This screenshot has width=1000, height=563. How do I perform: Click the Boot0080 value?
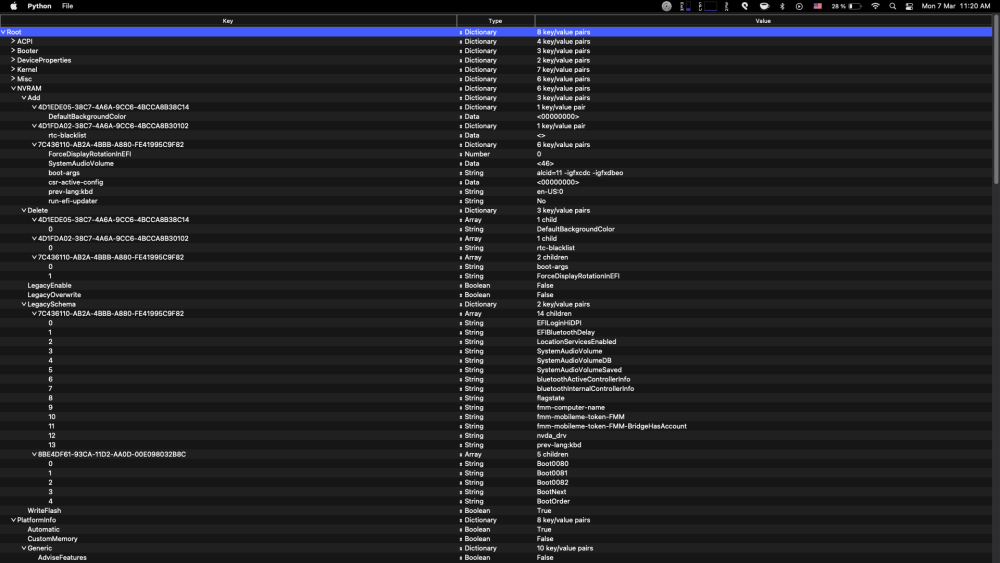552,464
